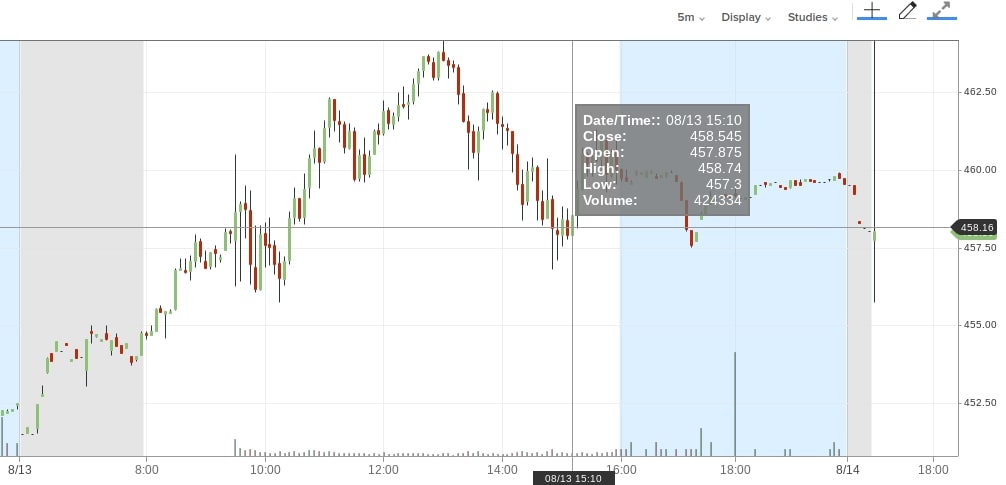
Task: Click the Date/Time info tooltip box
Action: coord(661,160)
